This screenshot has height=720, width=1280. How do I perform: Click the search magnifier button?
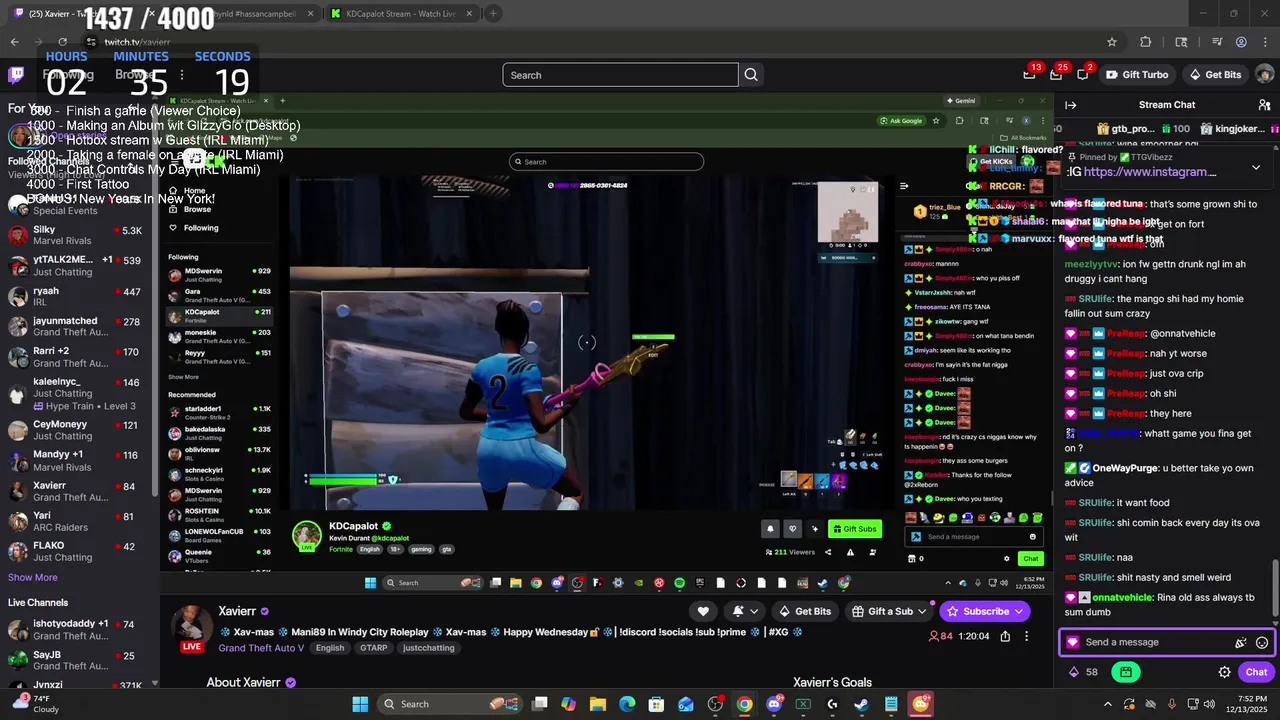[751, 75]
